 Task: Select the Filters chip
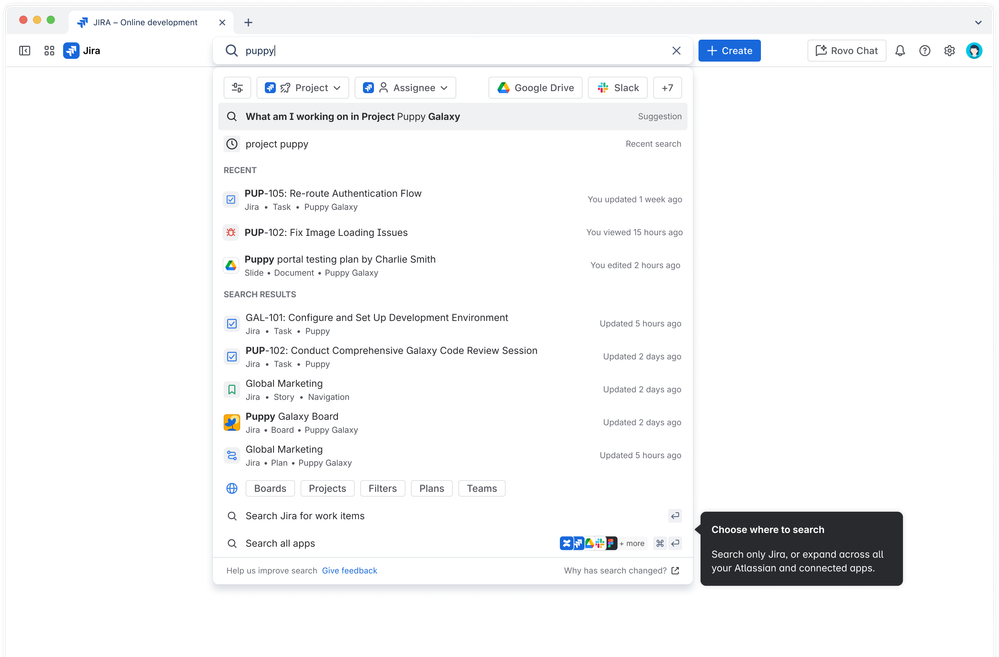click(x=382, y=489)
